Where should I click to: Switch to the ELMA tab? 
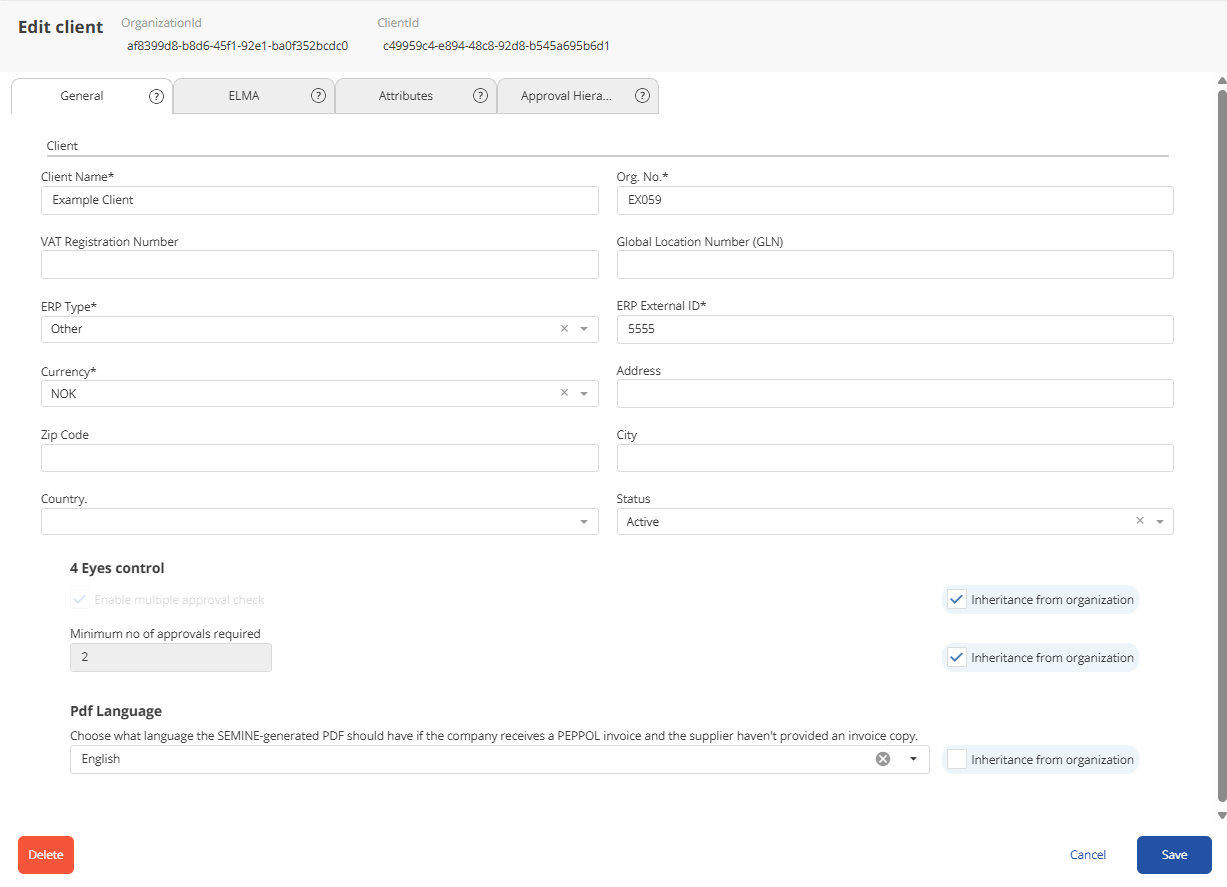[x=254, y=96]
